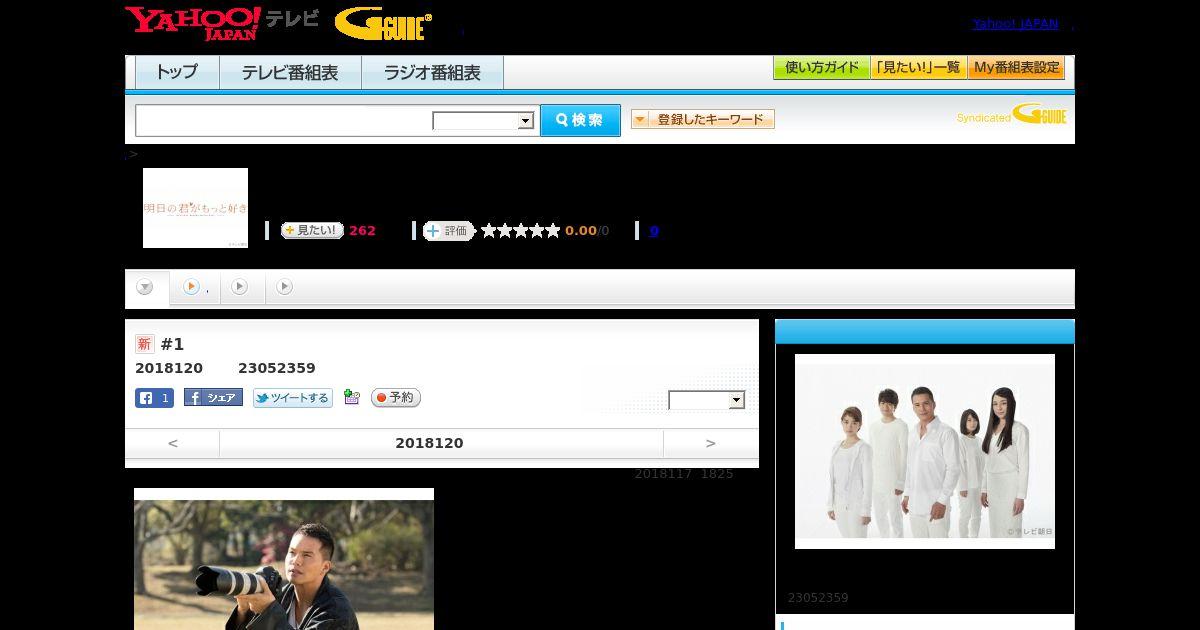Screen dimensions: 1200x630
Task: Rate using the five-star rating bar
Action: [x=520, y=230]
